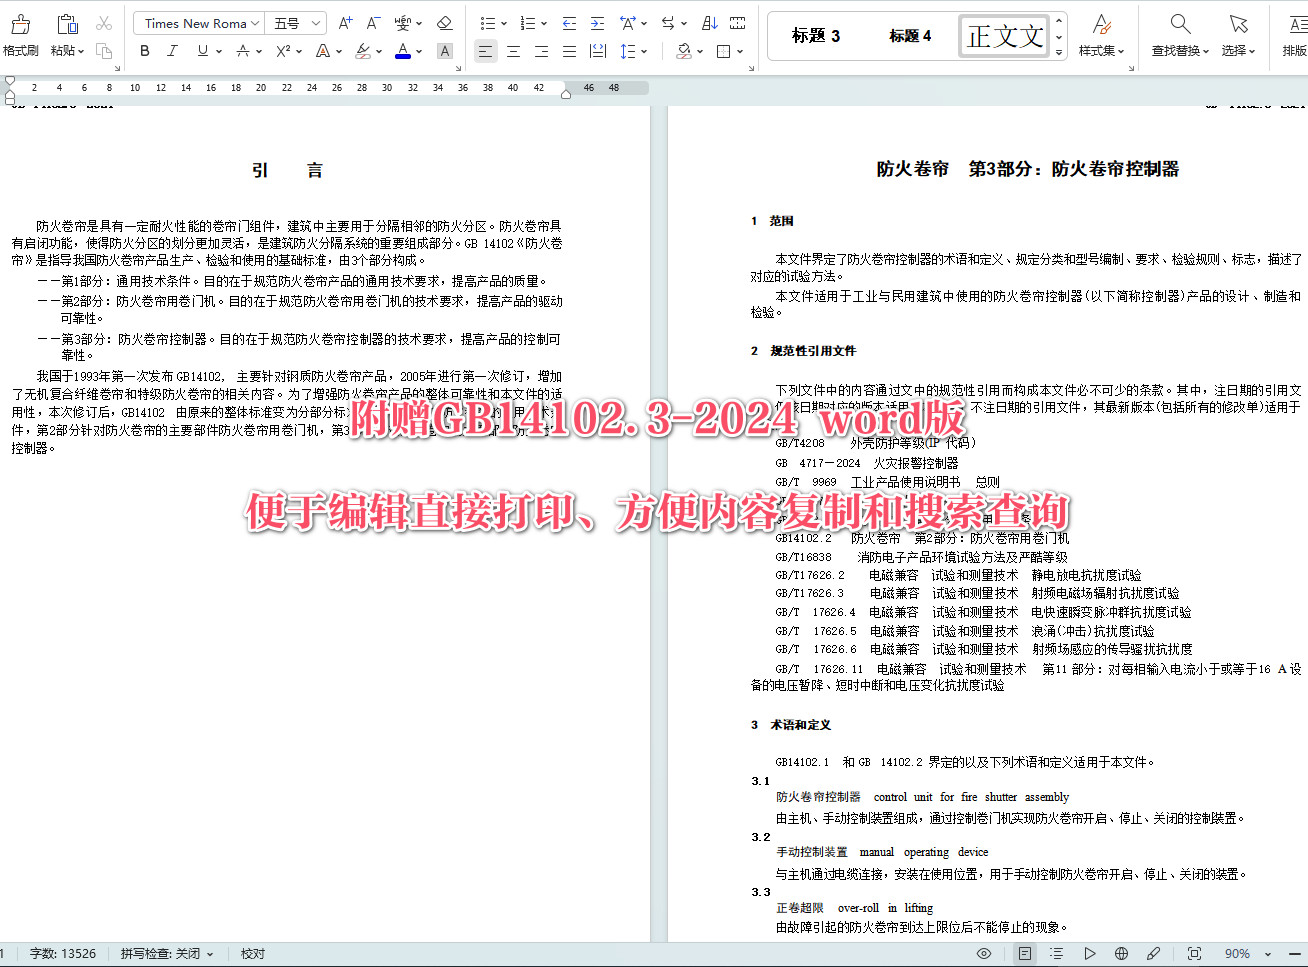Screen dimensions: 1308x967
Task: Pick a font color from the color swatch
Action: pyautogui.click(x=402, y=50)
